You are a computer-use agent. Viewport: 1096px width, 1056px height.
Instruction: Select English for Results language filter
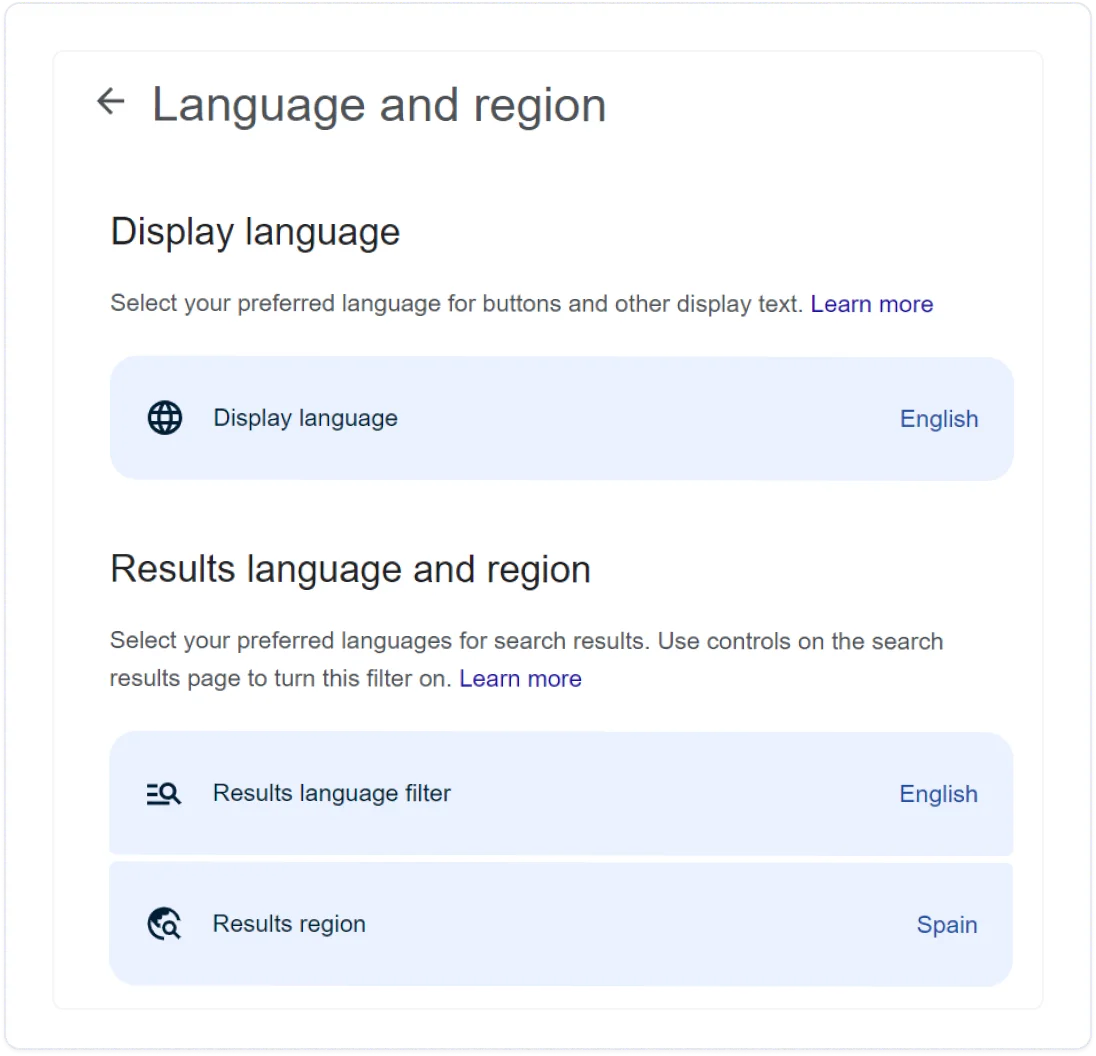[x=938, y=794]
